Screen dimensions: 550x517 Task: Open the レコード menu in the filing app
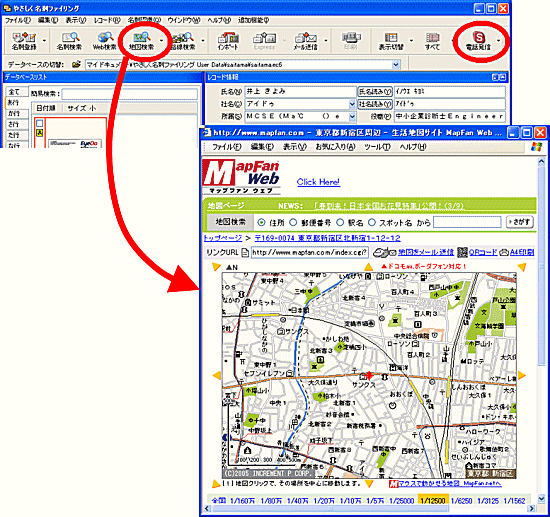click(x=107, y=20)
